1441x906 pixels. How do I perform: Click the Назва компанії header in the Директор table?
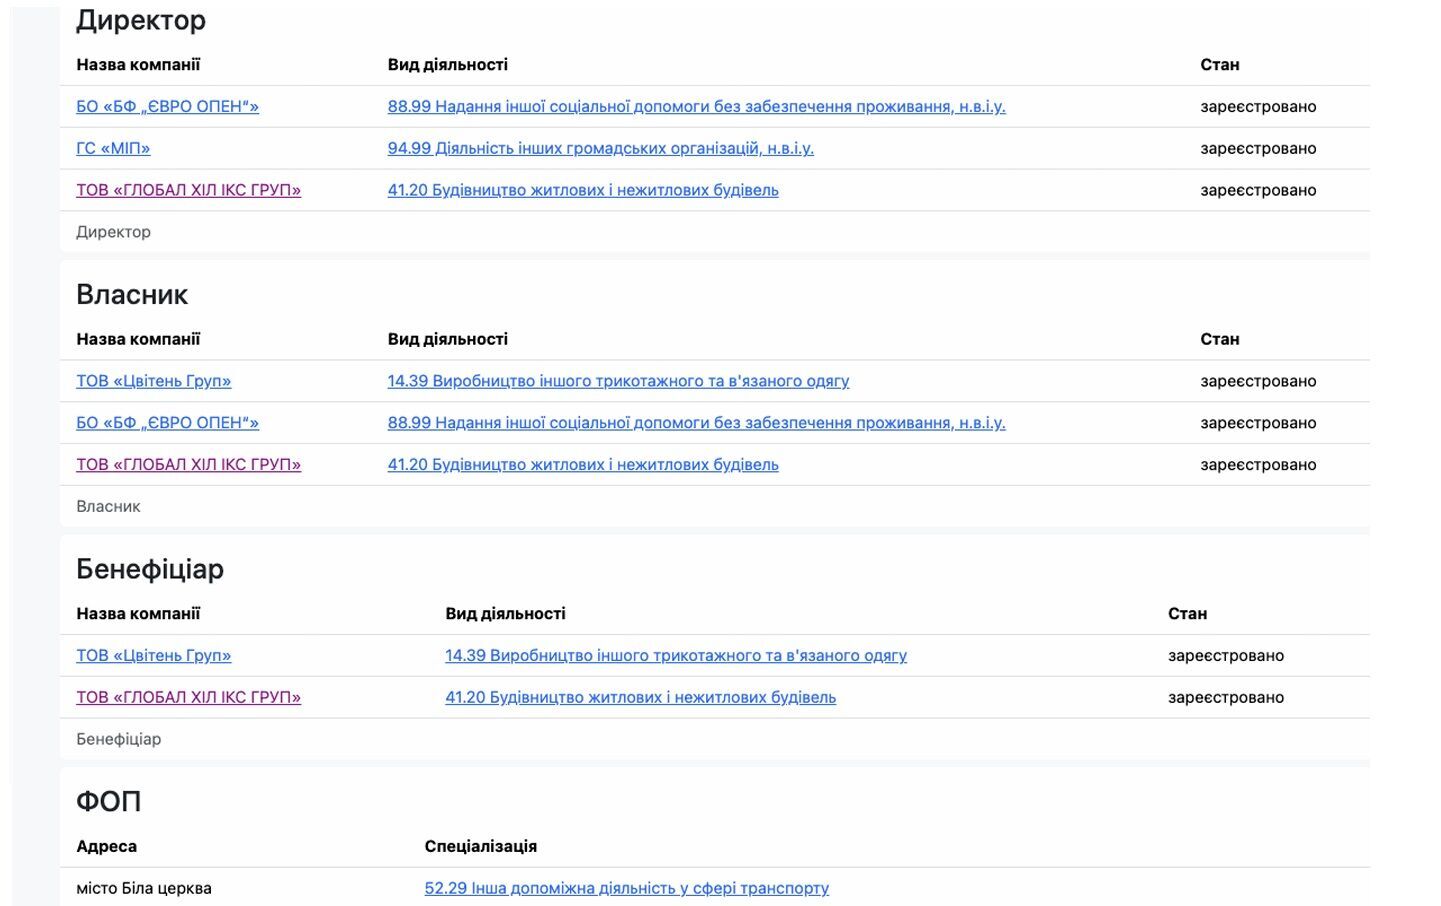coord(138,65)
